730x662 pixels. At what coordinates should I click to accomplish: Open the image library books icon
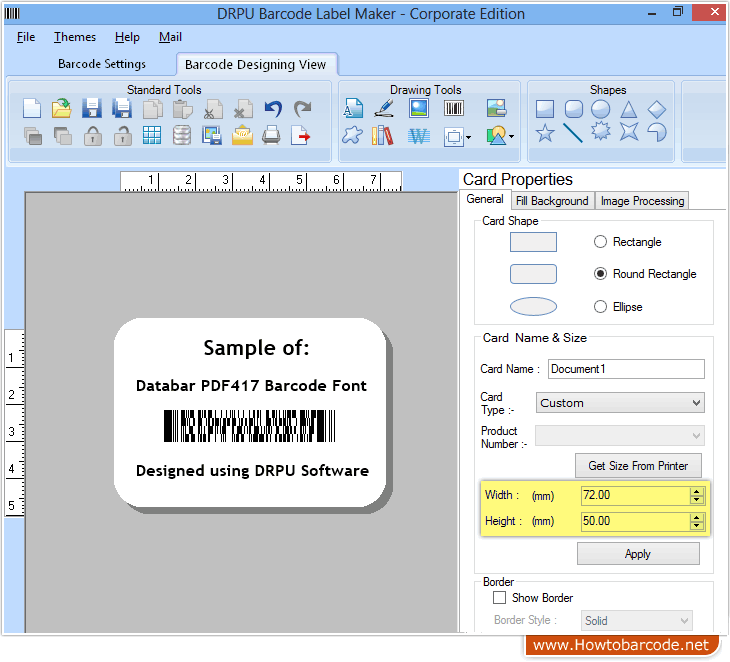(x=382, y=135)
